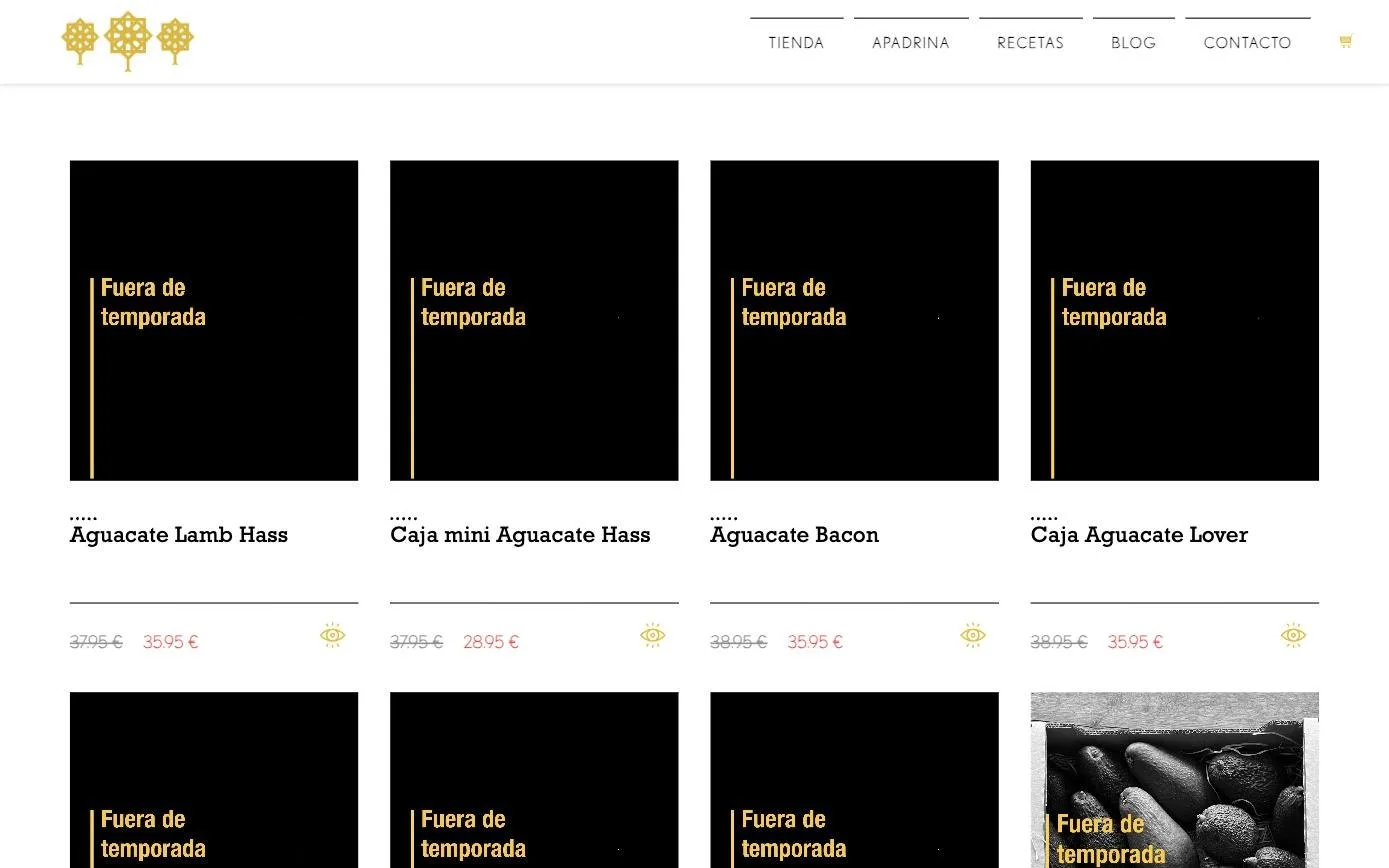This screenshot has height=868, width=1389.
Task: Open the Aguacate Bacon product title
Action: (x=795, y=535)
